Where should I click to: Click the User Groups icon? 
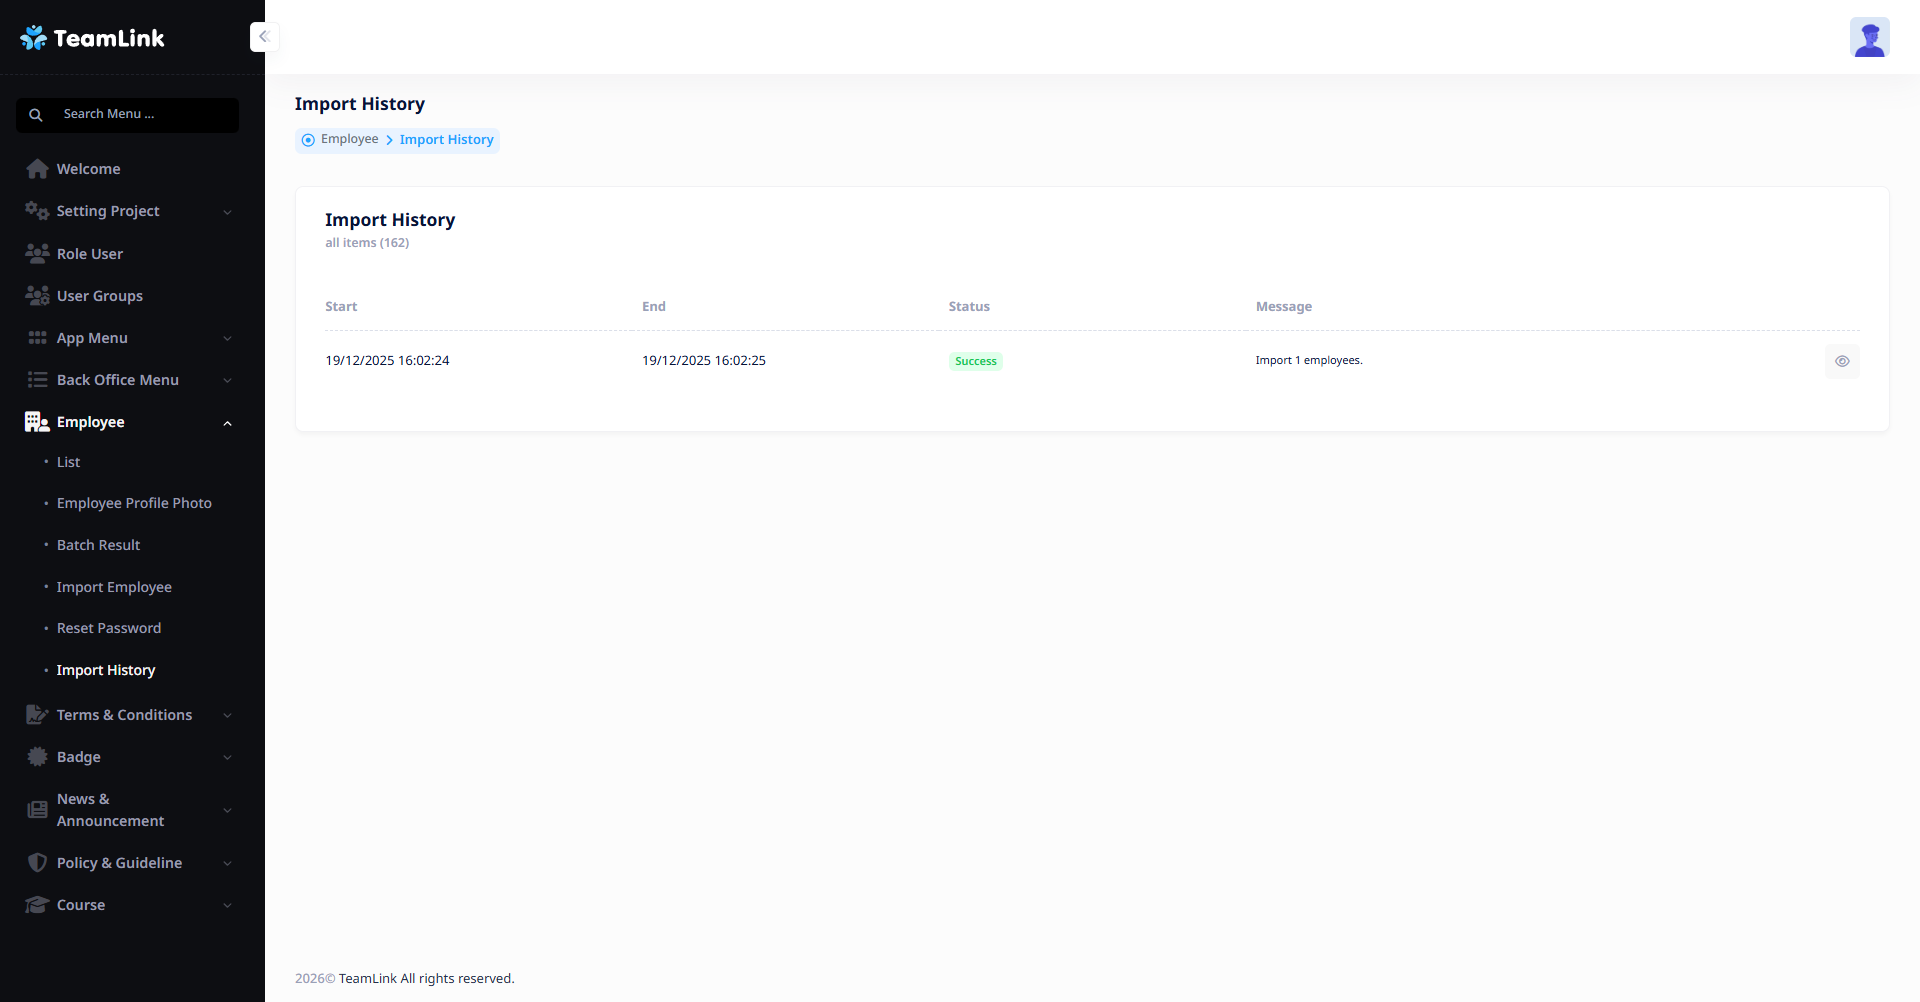(37, 296)
